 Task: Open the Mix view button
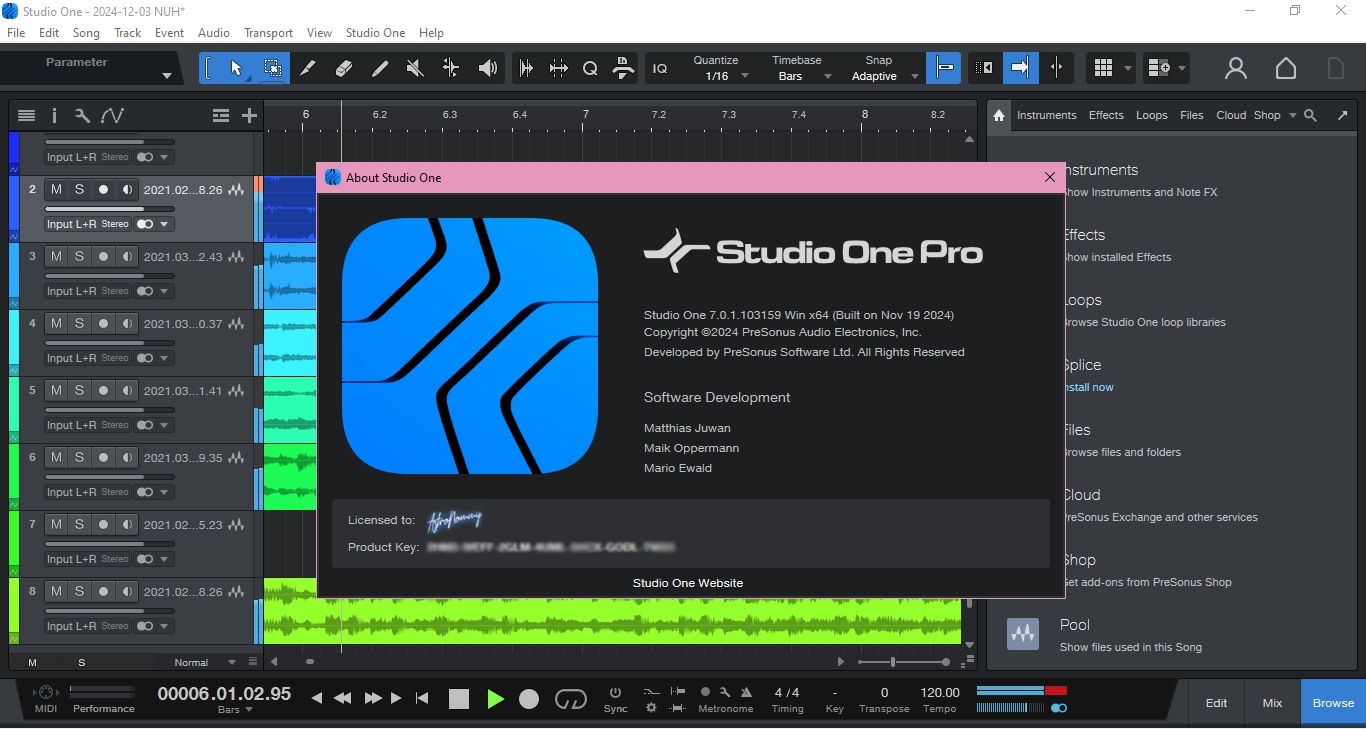[x=1272, y=703]
